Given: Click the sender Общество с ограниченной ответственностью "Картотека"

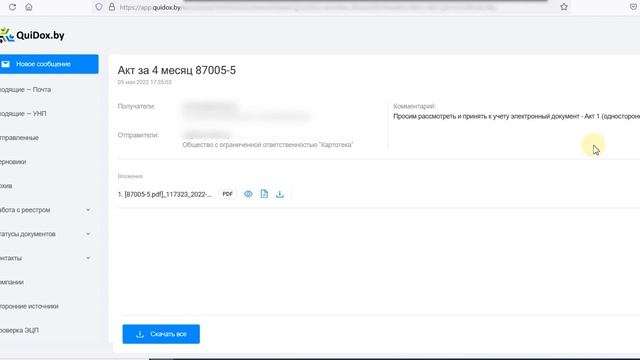Looking at the screenshot, I should pyautogui.click(x=268, y=145).
